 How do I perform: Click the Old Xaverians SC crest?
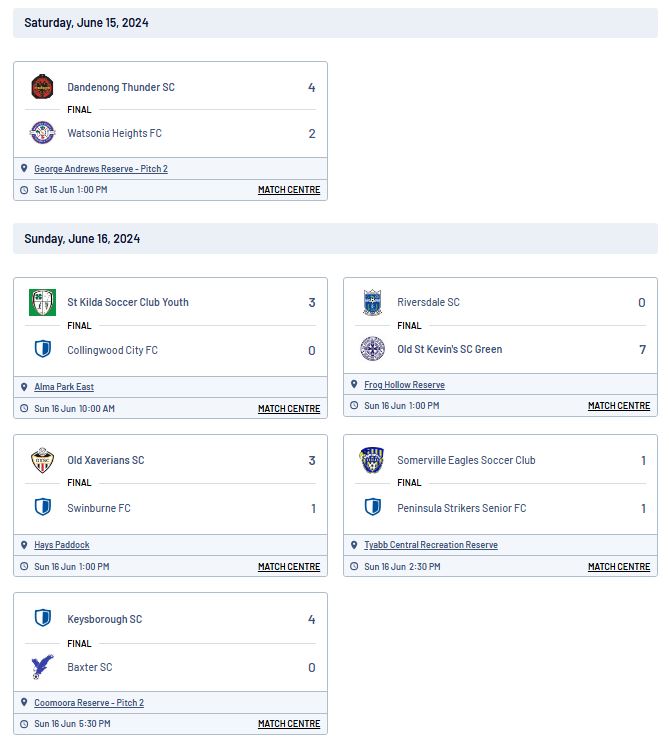click(42, 460)
